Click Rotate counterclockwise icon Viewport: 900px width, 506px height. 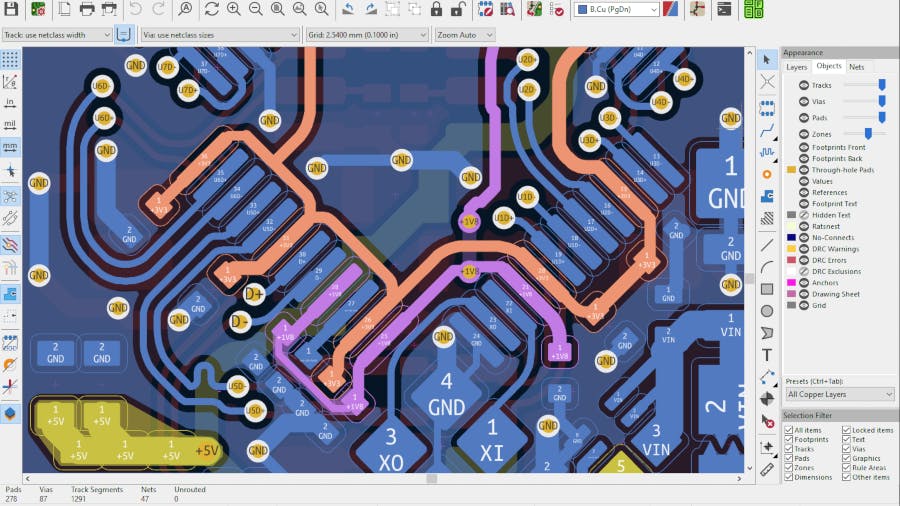click(x=348, y=9)
